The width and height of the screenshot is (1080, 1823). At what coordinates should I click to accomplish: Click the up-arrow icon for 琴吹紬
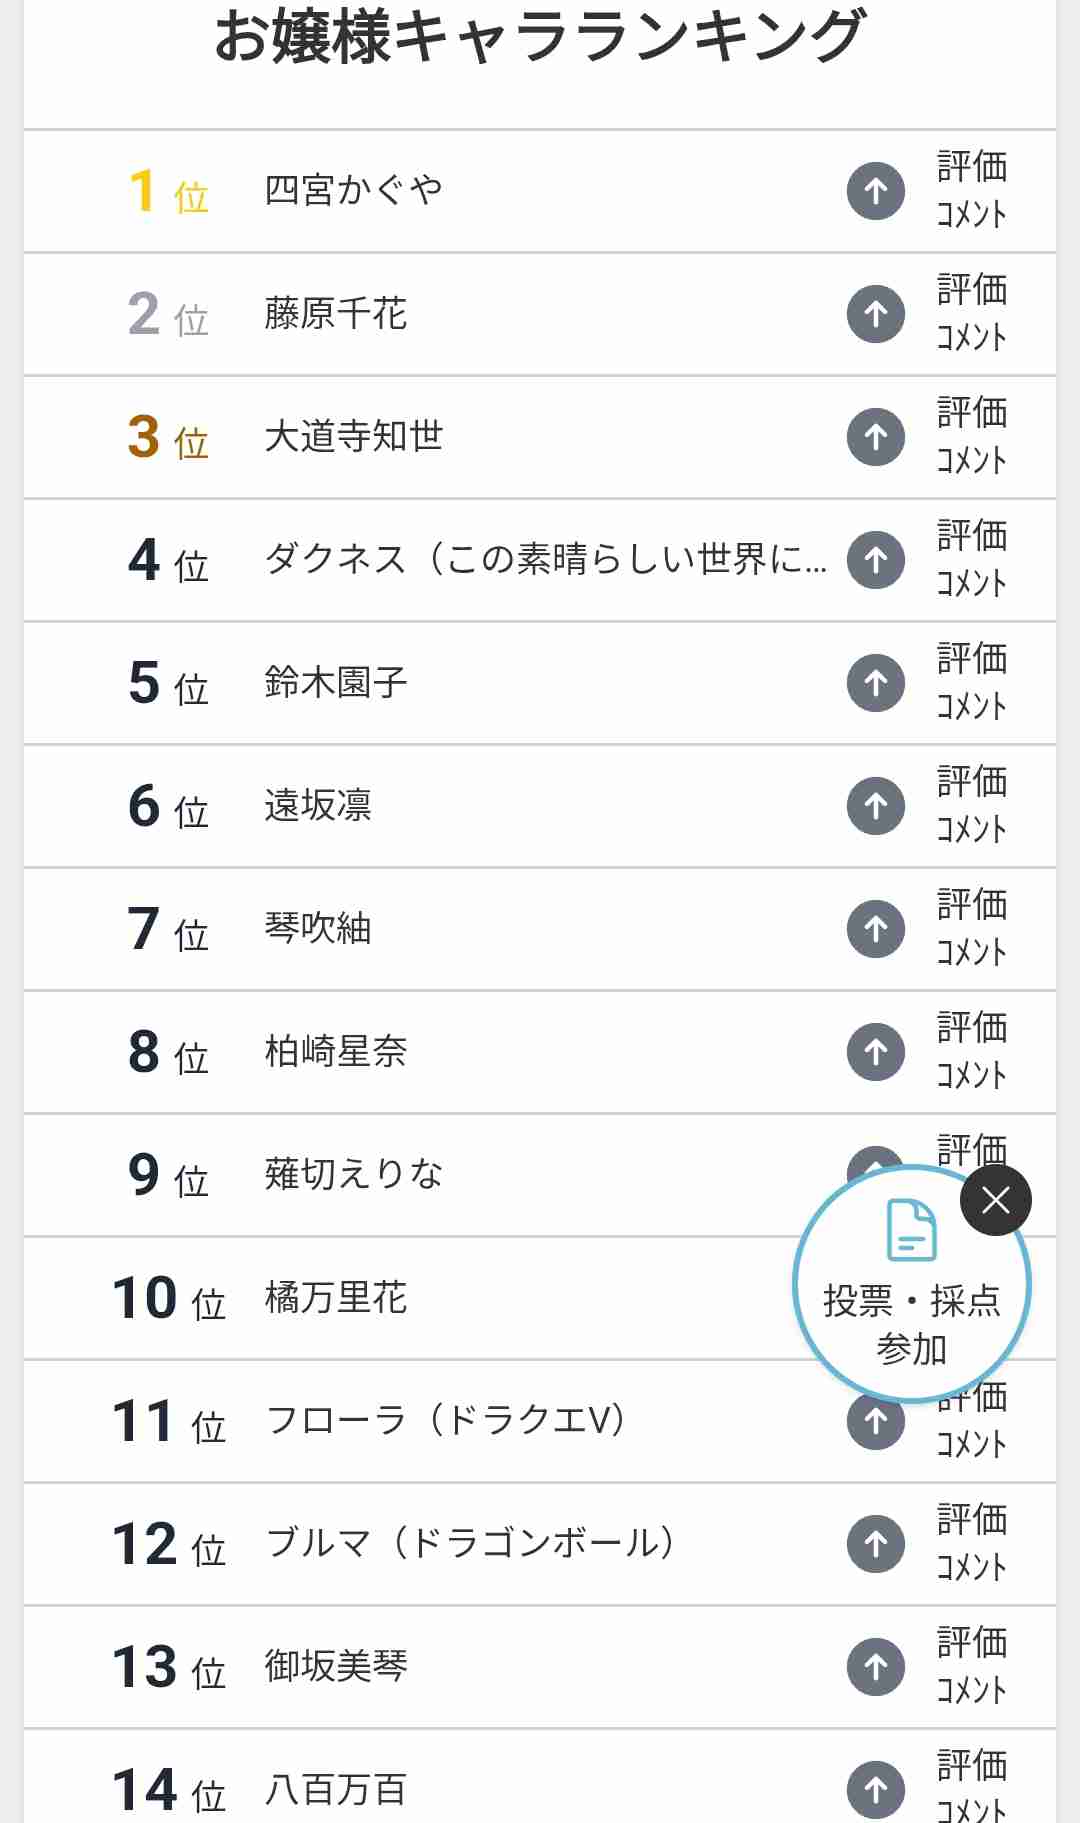coord(876,929)
